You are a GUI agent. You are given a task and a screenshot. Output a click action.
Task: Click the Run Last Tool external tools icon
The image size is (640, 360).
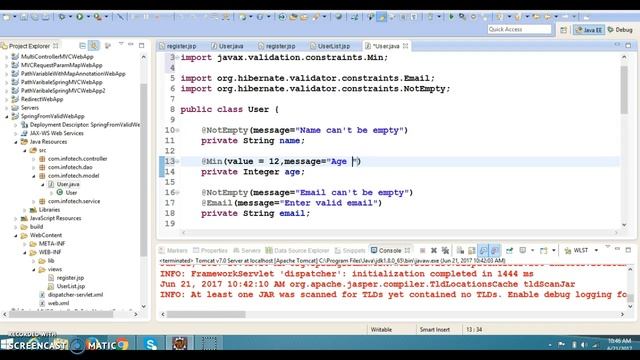(x=98, y=17)
